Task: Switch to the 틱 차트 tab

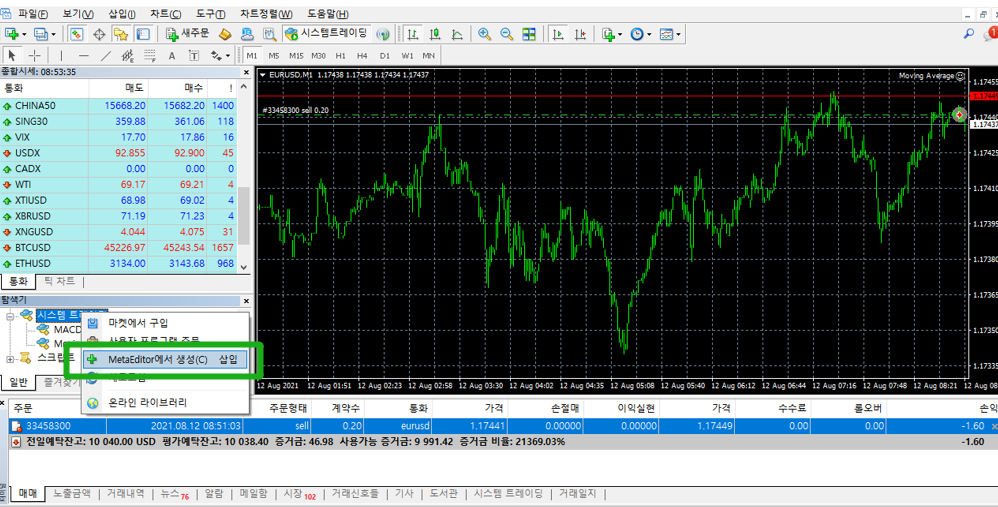Action: (x=58, y=281)
